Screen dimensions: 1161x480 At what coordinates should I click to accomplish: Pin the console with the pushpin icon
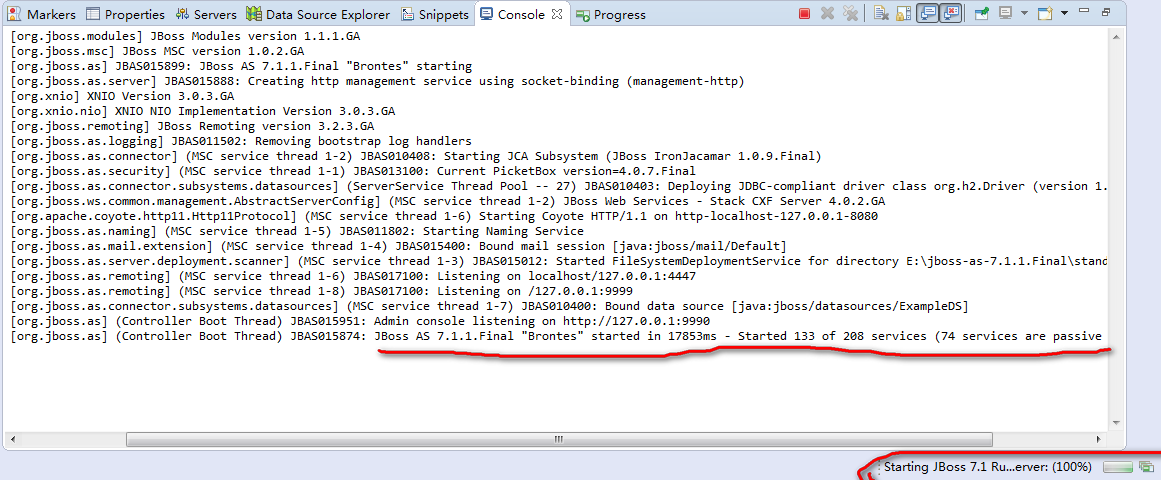(982, 13)
